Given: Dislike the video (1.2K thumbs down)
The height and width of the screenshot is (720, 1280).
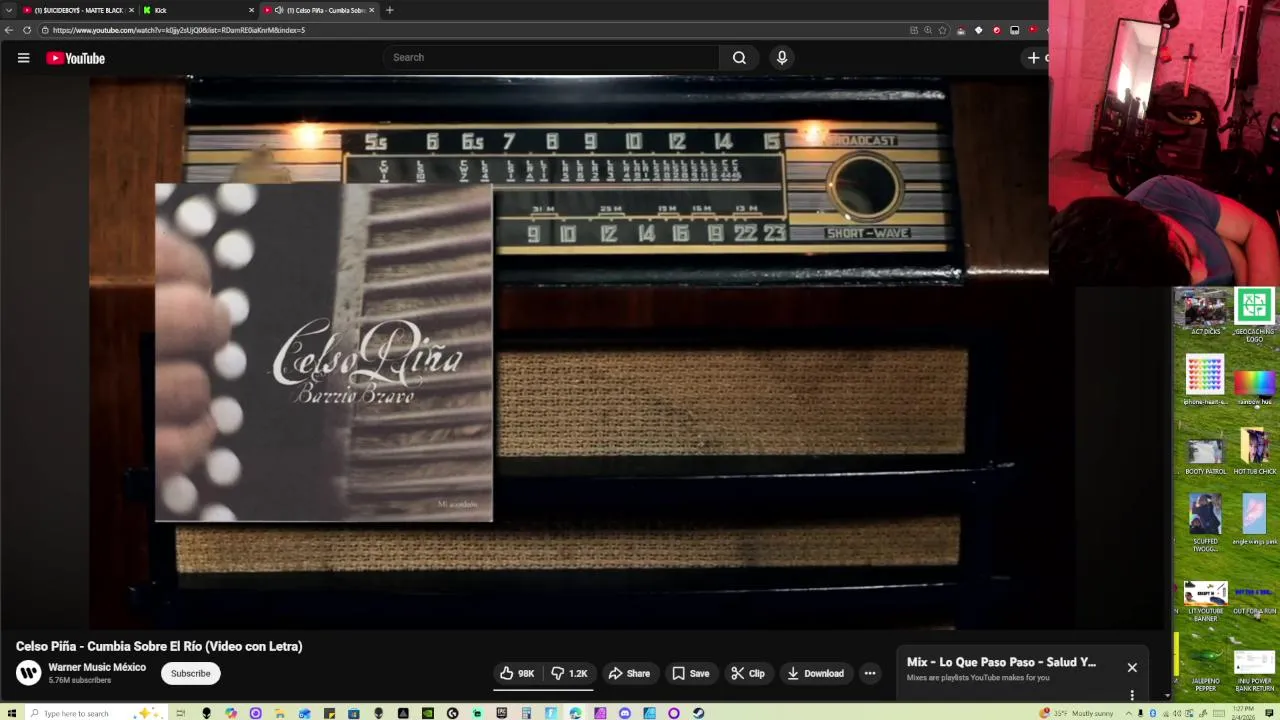Looking at the screenshot, I should click(569, 673).
